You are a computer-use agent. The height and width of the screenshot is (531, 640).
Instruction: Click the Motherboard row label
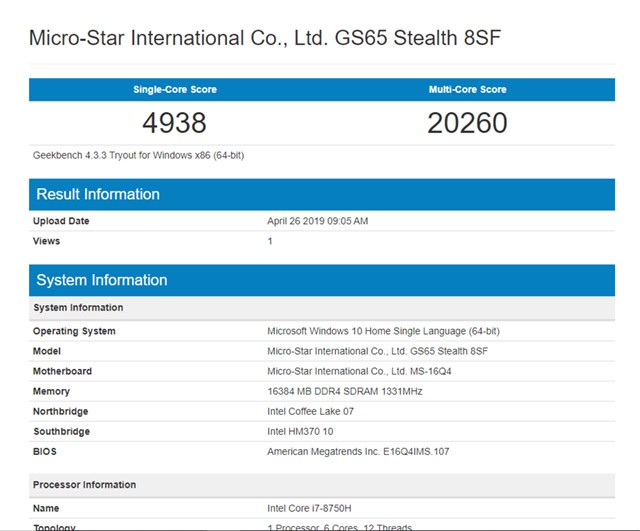62,371
